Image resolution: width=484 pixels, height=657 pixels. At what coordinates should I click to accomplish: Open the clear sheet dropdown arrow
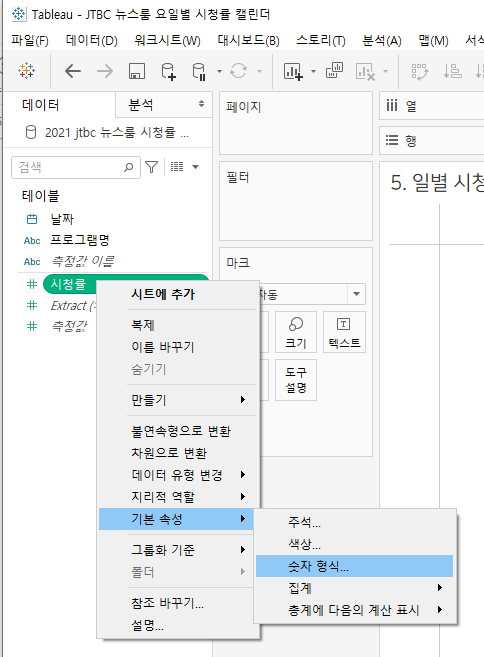tap(385, 71)
